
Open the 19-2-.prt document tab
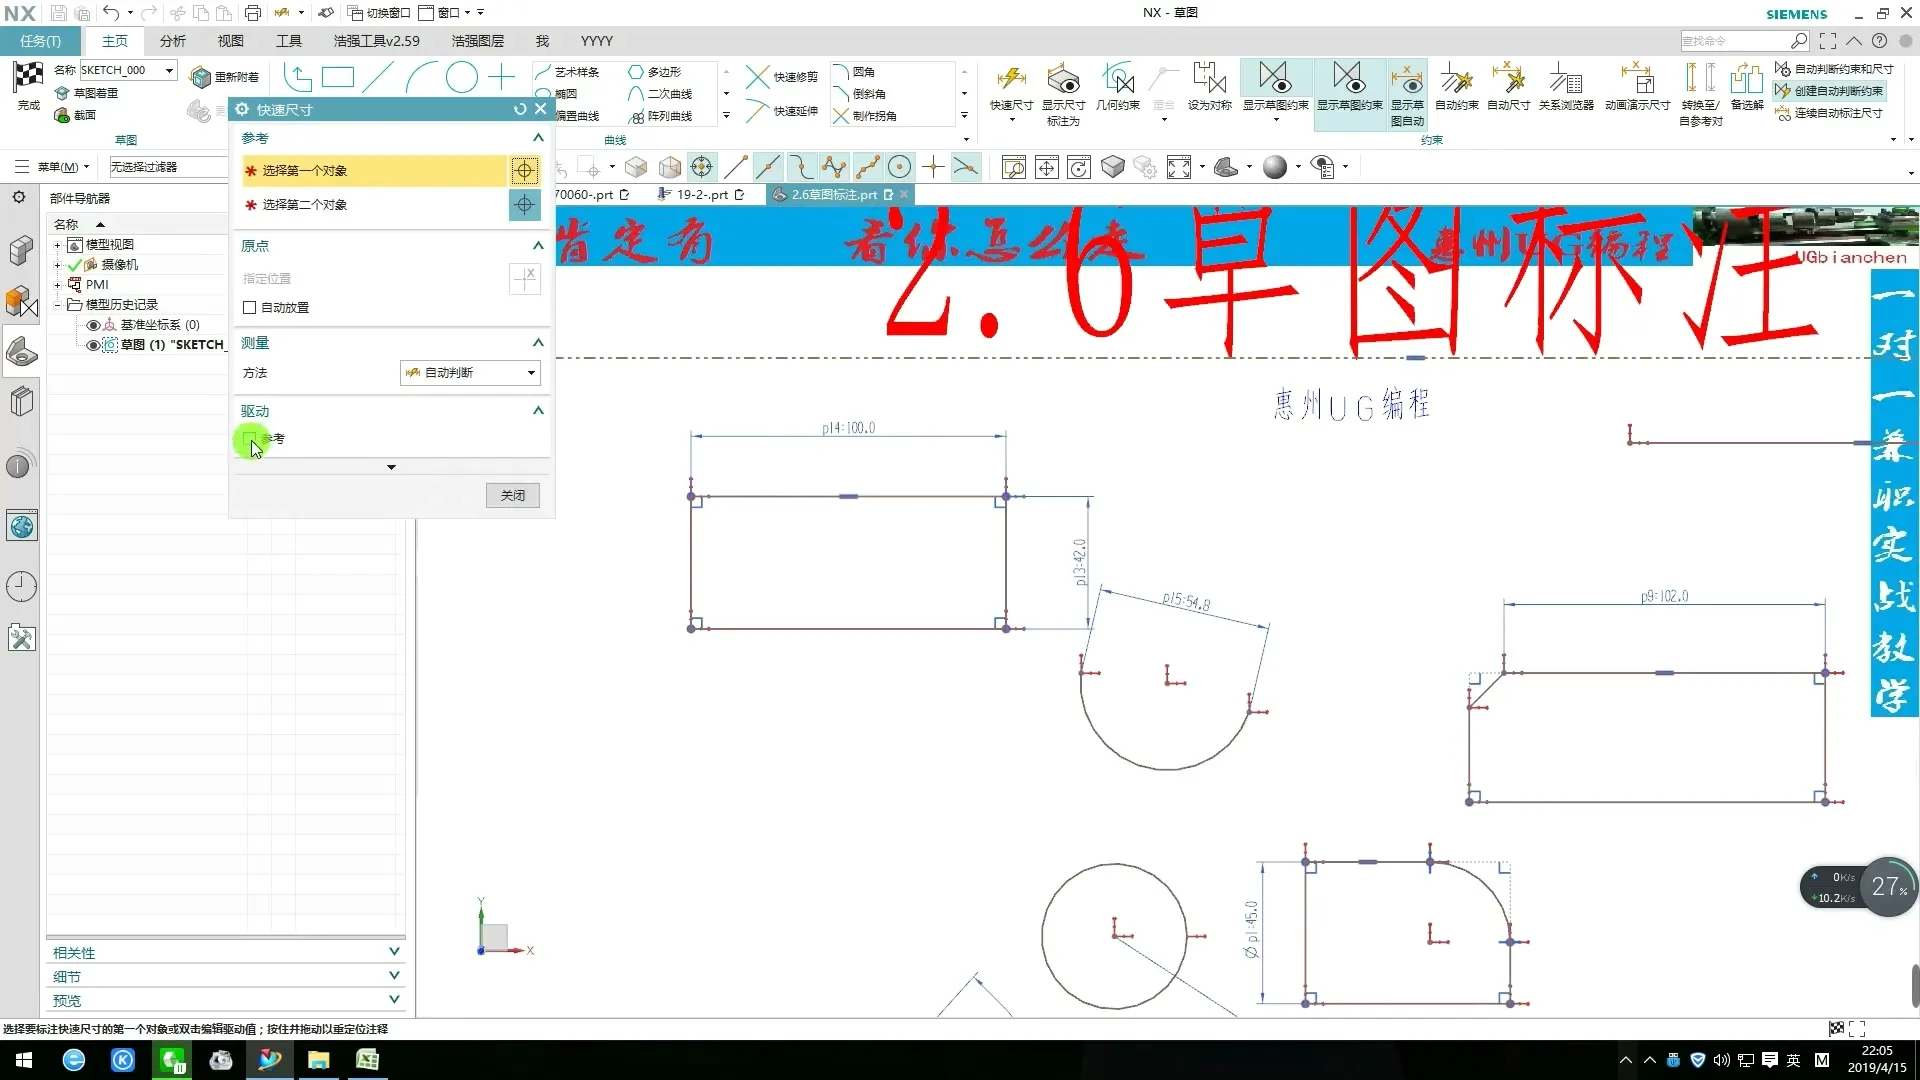tap(701, 194)
